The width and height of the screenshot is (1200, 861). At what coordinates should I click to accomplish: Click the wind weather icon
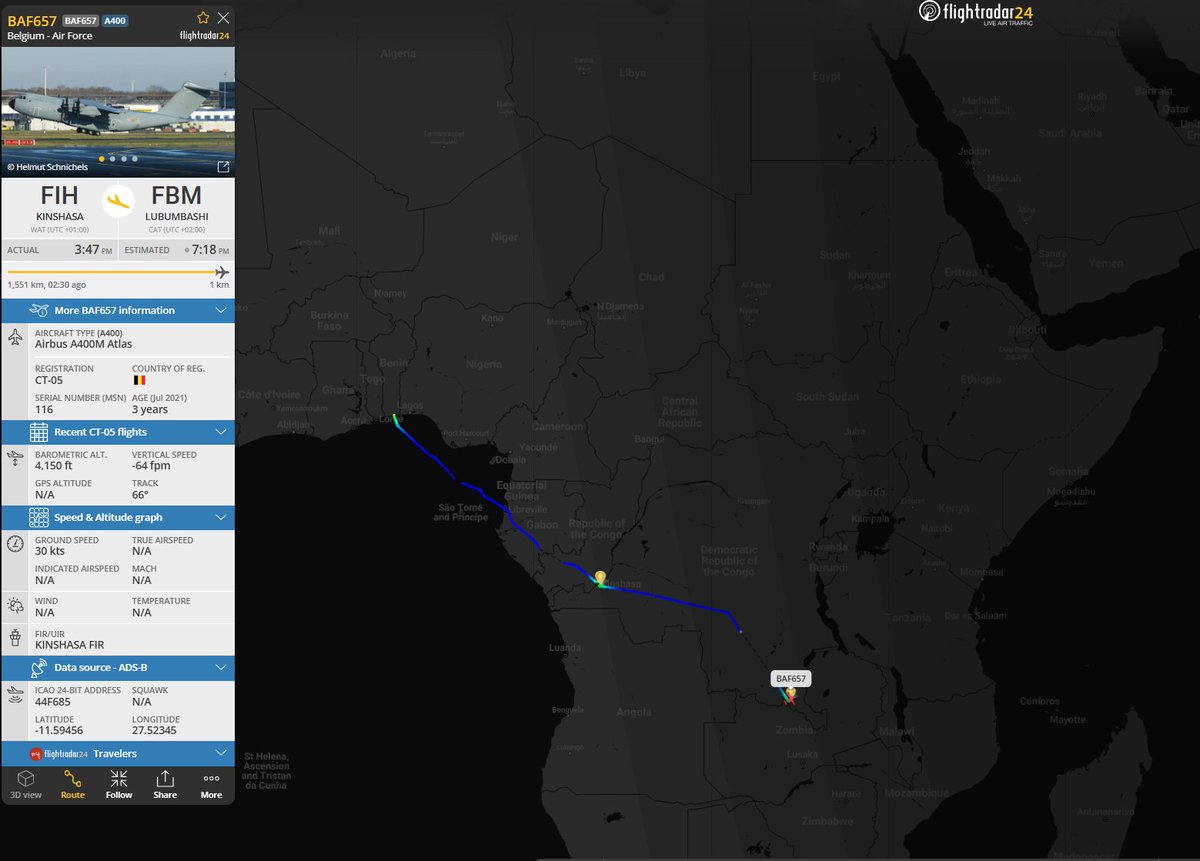point(15,605)
